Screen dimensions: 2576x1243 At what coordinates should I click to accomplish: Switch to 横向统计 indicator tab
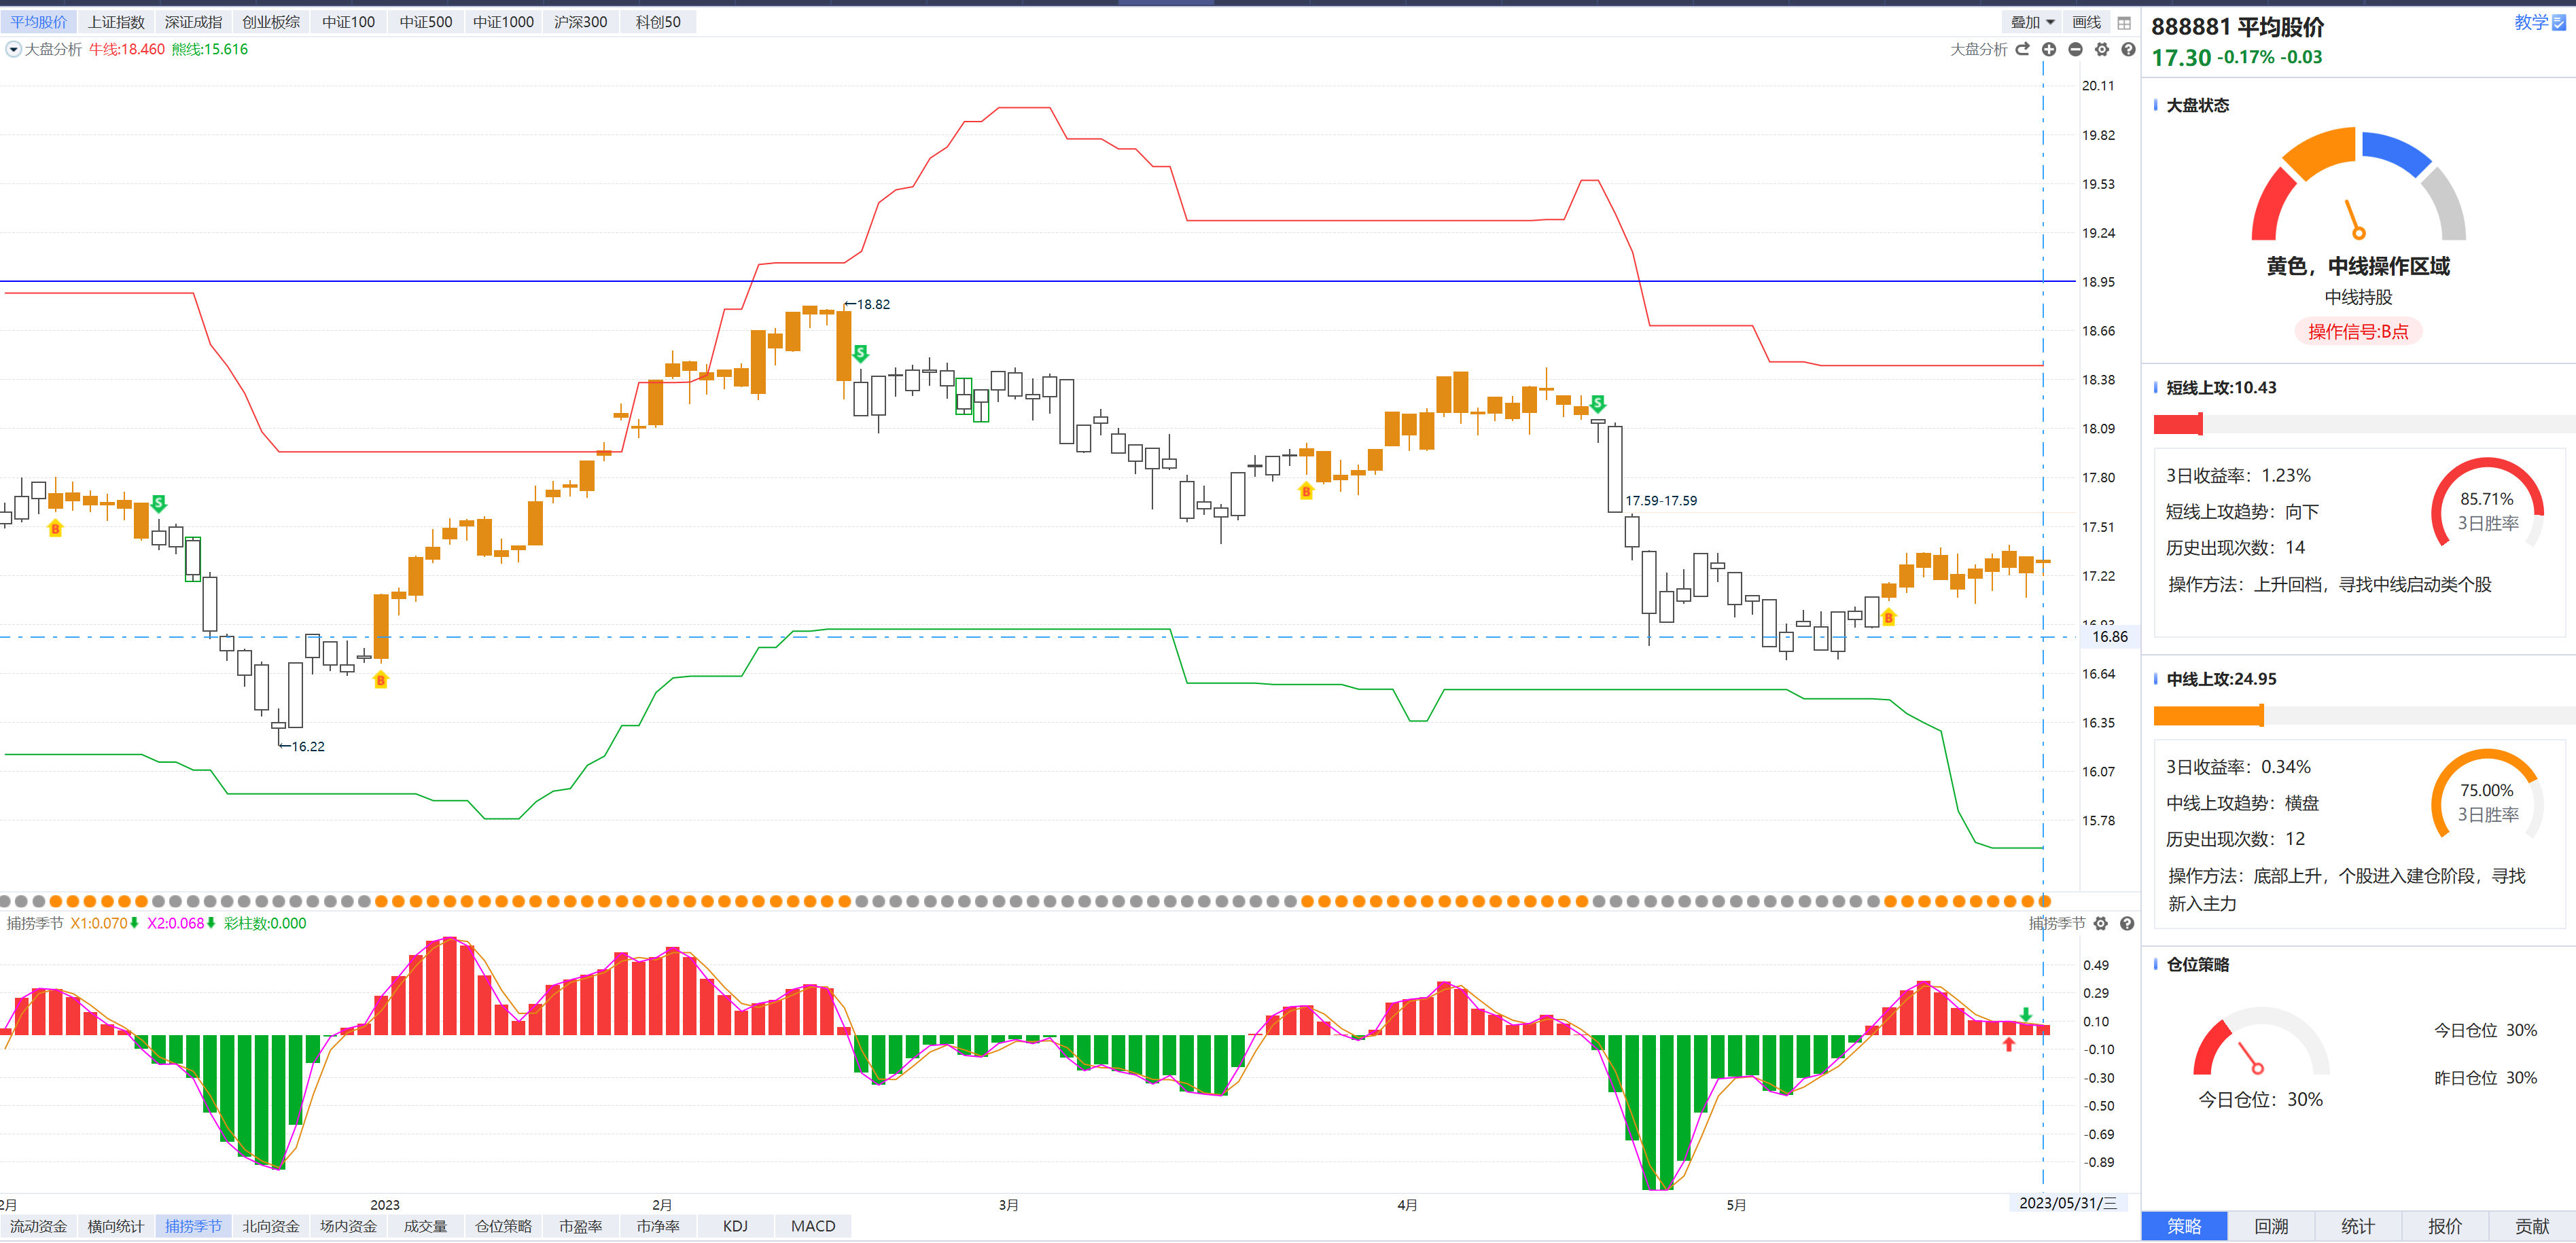point(116,1226)
